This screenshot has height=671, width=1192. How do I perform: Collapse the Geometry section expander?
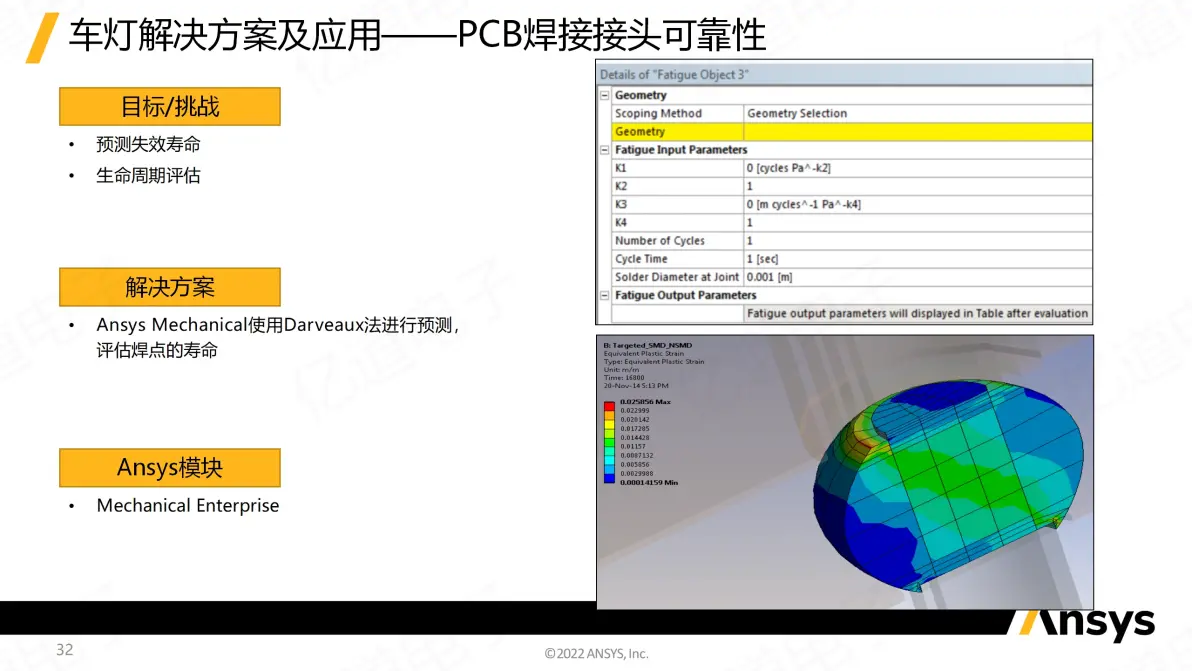[605, 95]
